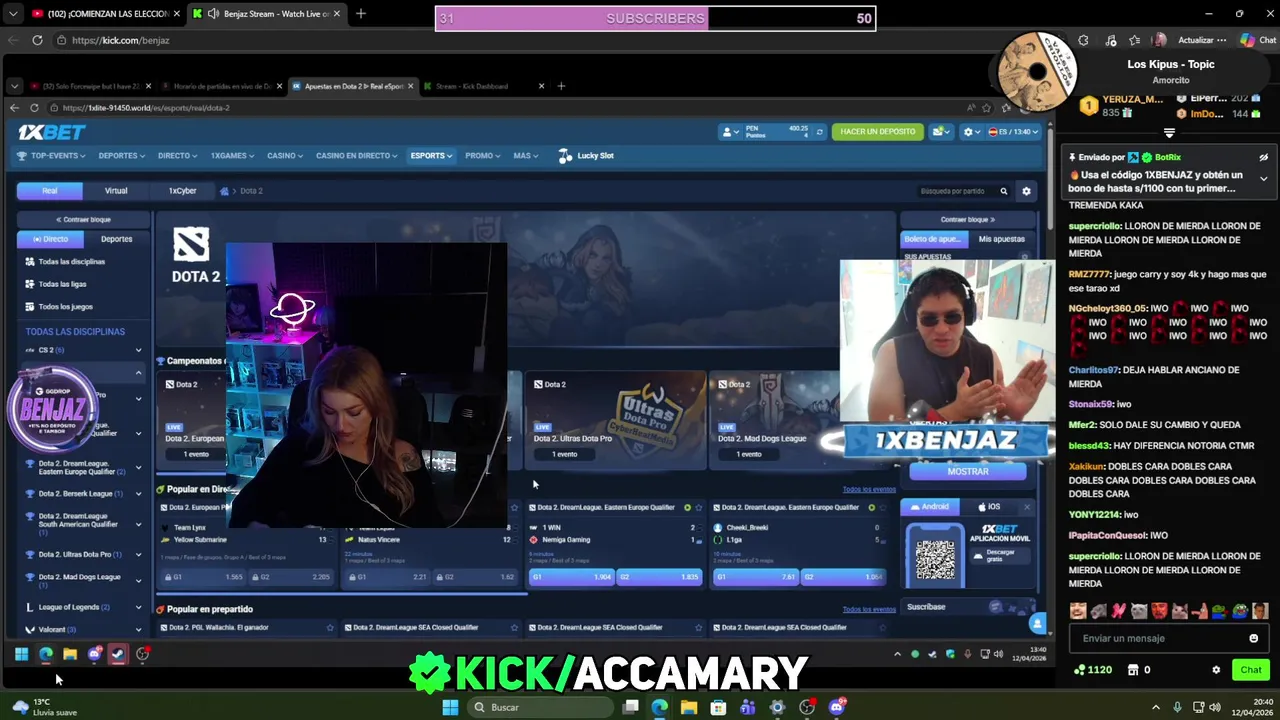Click the inner browser back arrow

[14, 108]
